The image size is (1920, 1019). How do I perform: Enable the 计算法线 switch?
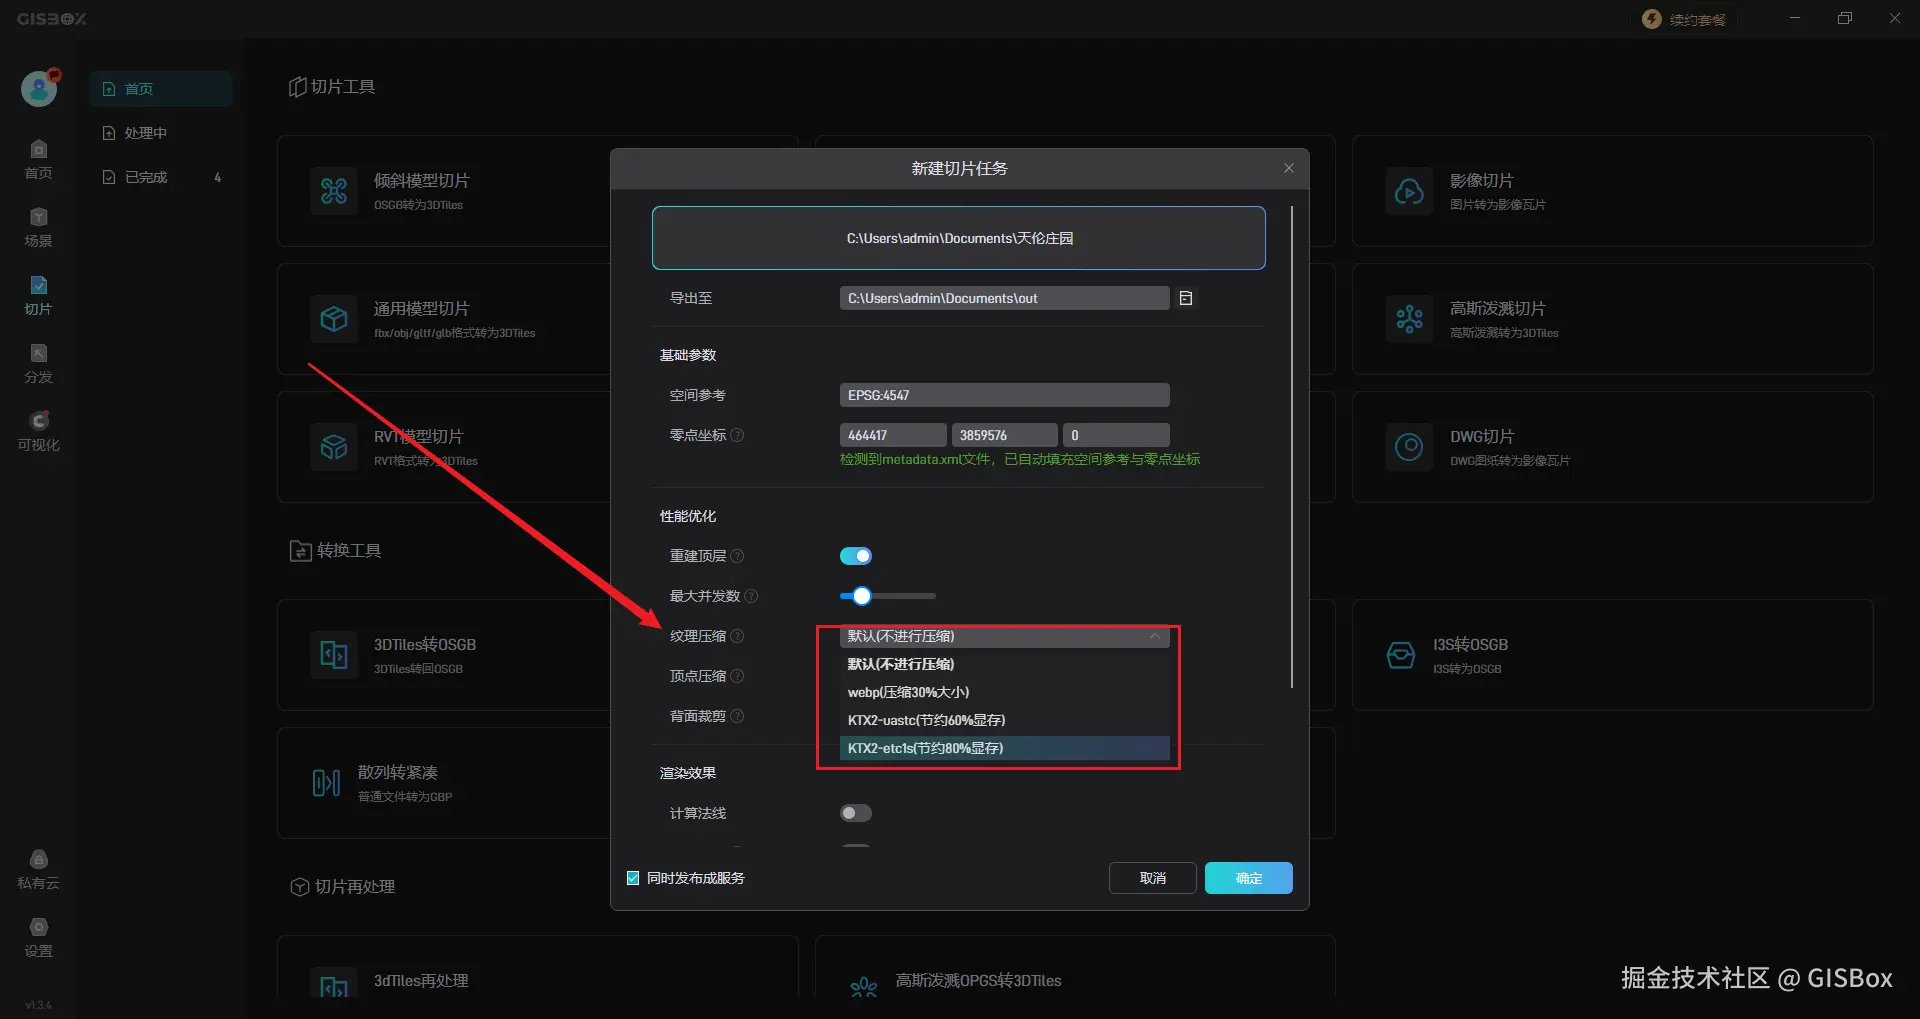(856, 813)
